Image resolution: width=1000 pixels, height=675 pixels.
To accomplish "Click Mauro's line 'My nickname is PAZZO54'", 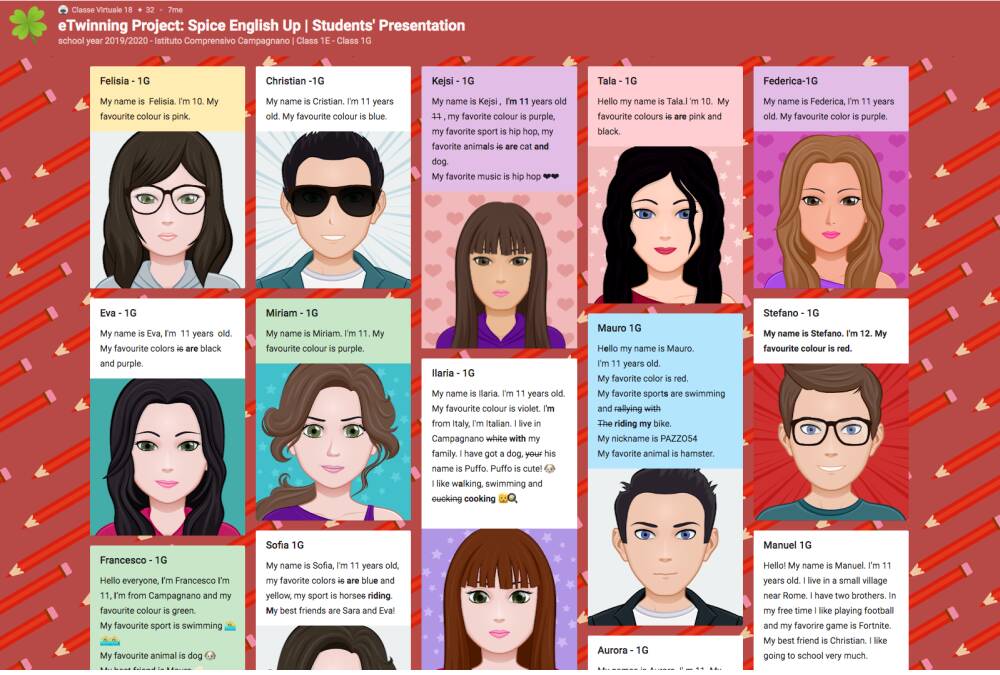I will (x=647, y=439).
